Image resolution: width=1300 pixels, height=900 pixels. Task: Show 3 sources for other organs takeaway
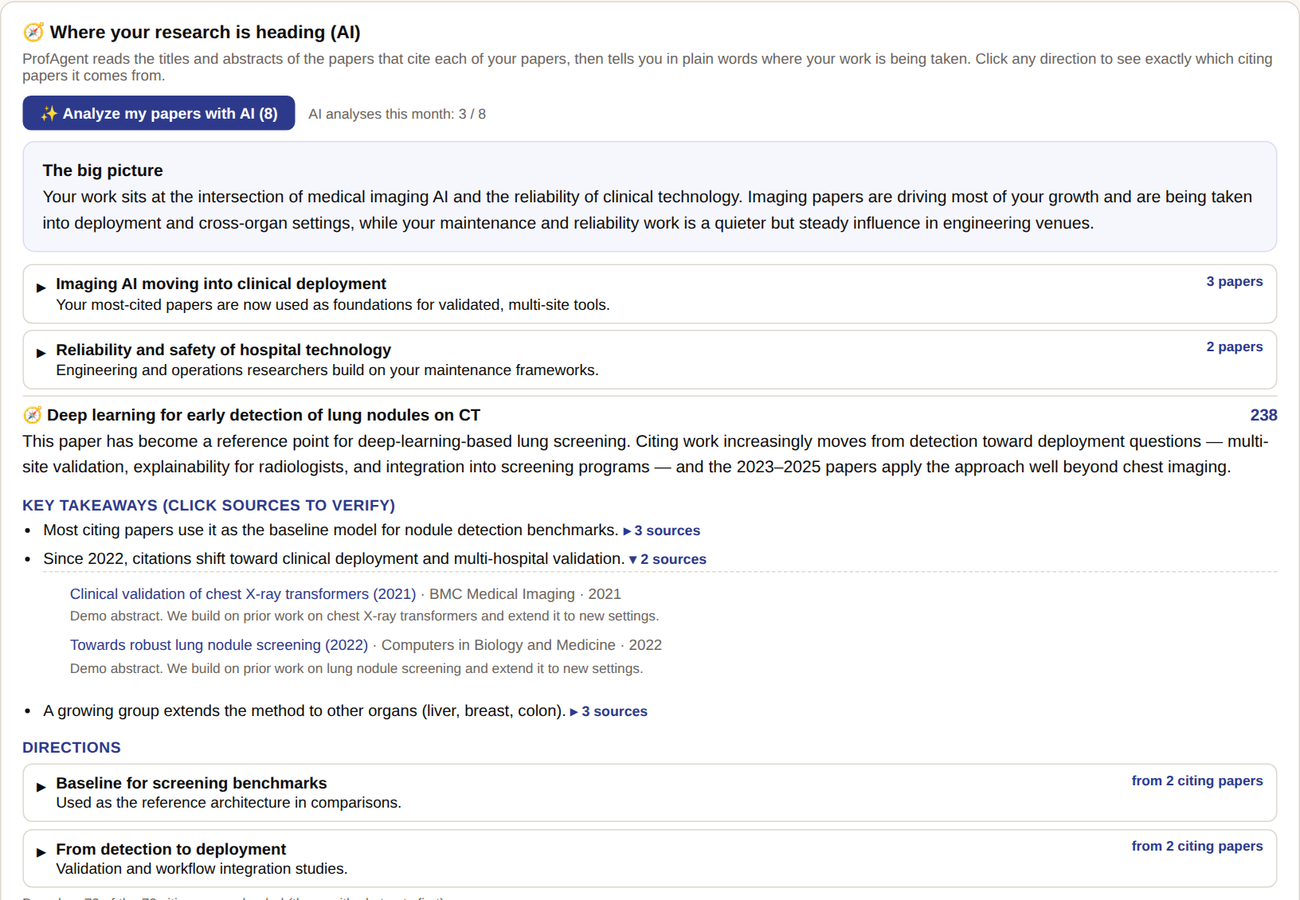[x=609, y=712]
